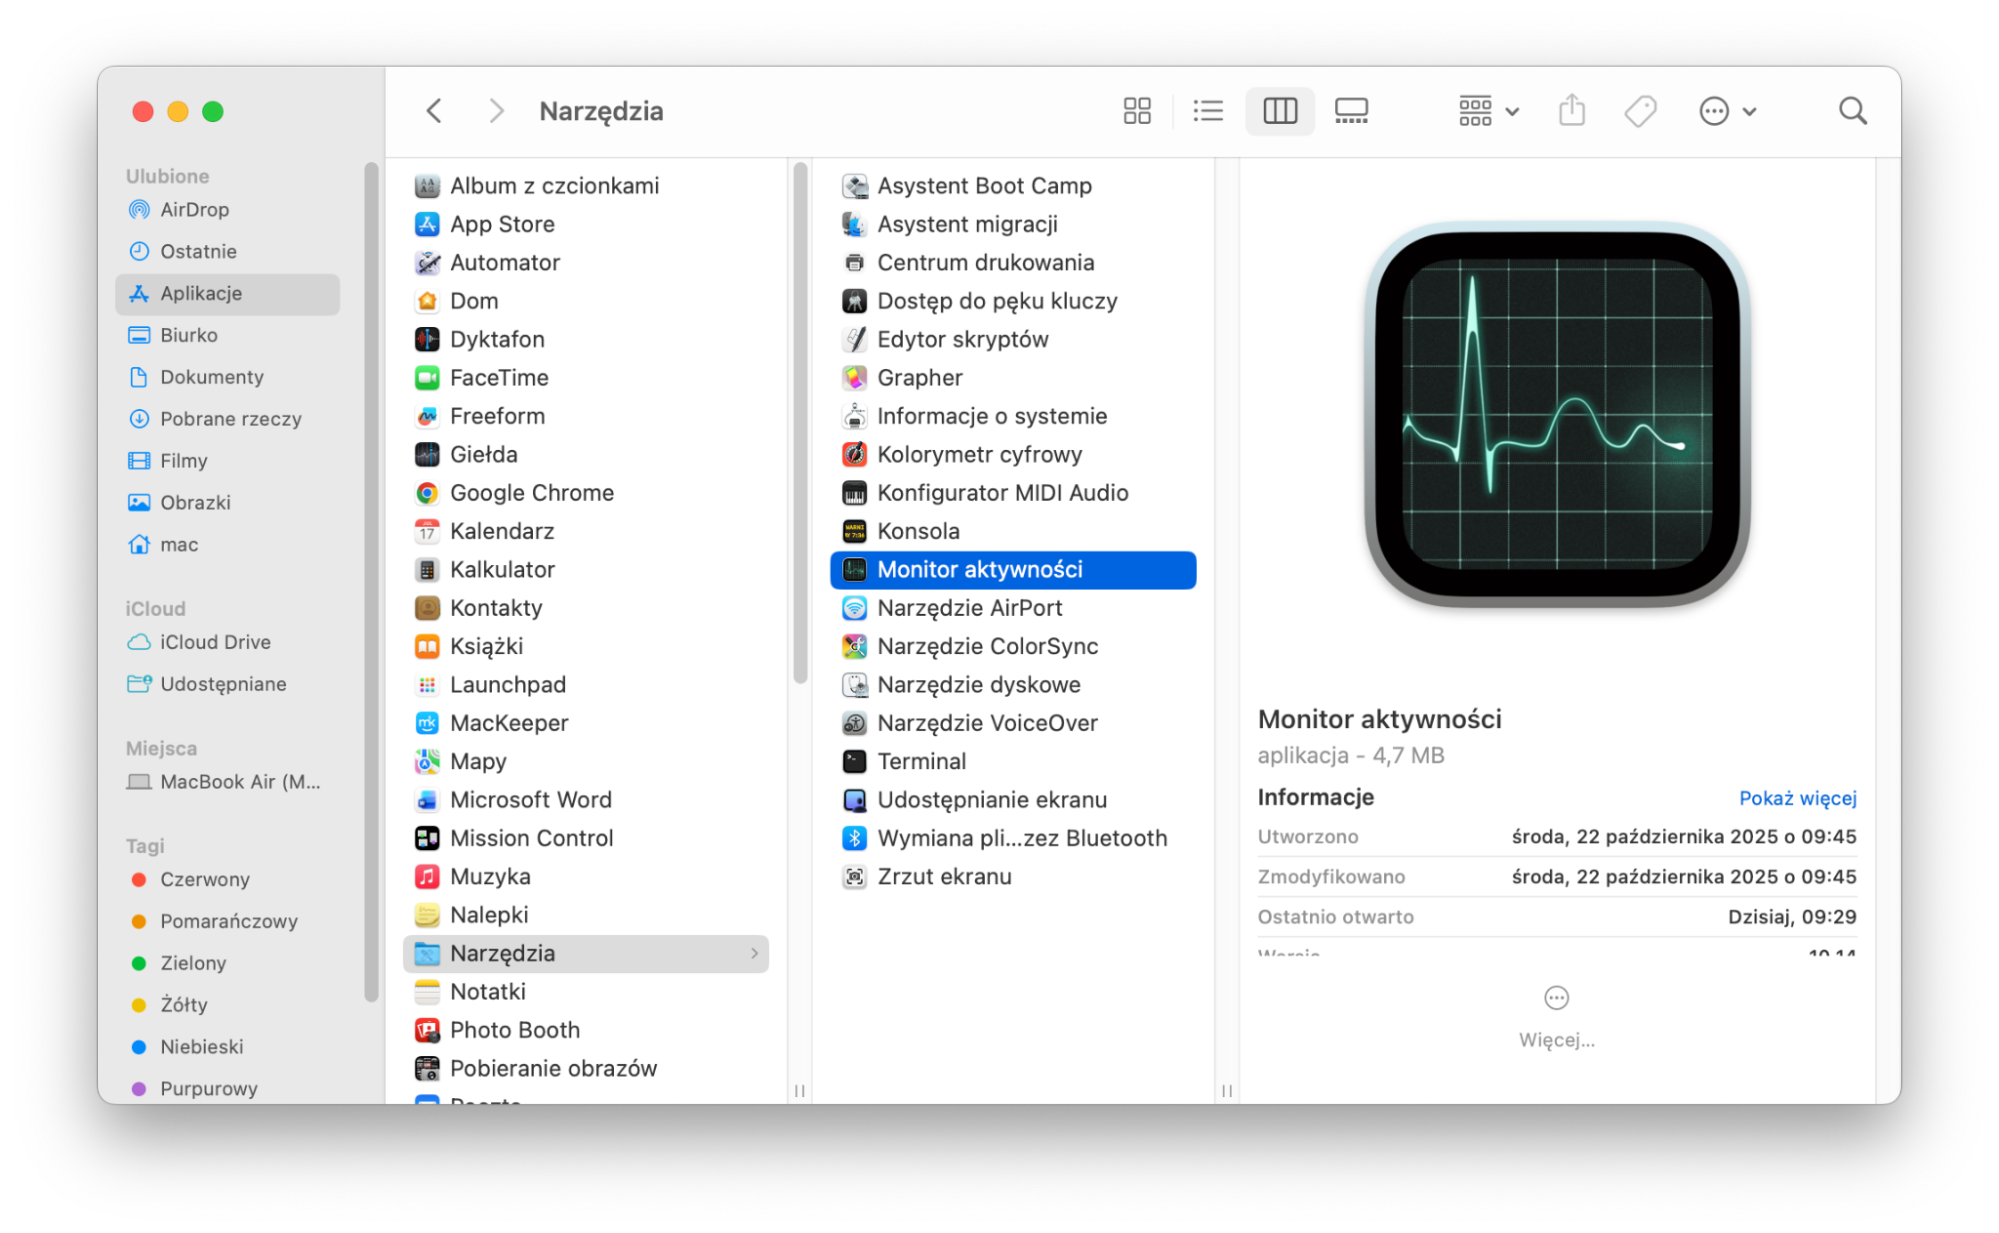The image size is (1999, 1233).
Task: Open the group-by dropdown in toolbar
Action: [1488, 111]
